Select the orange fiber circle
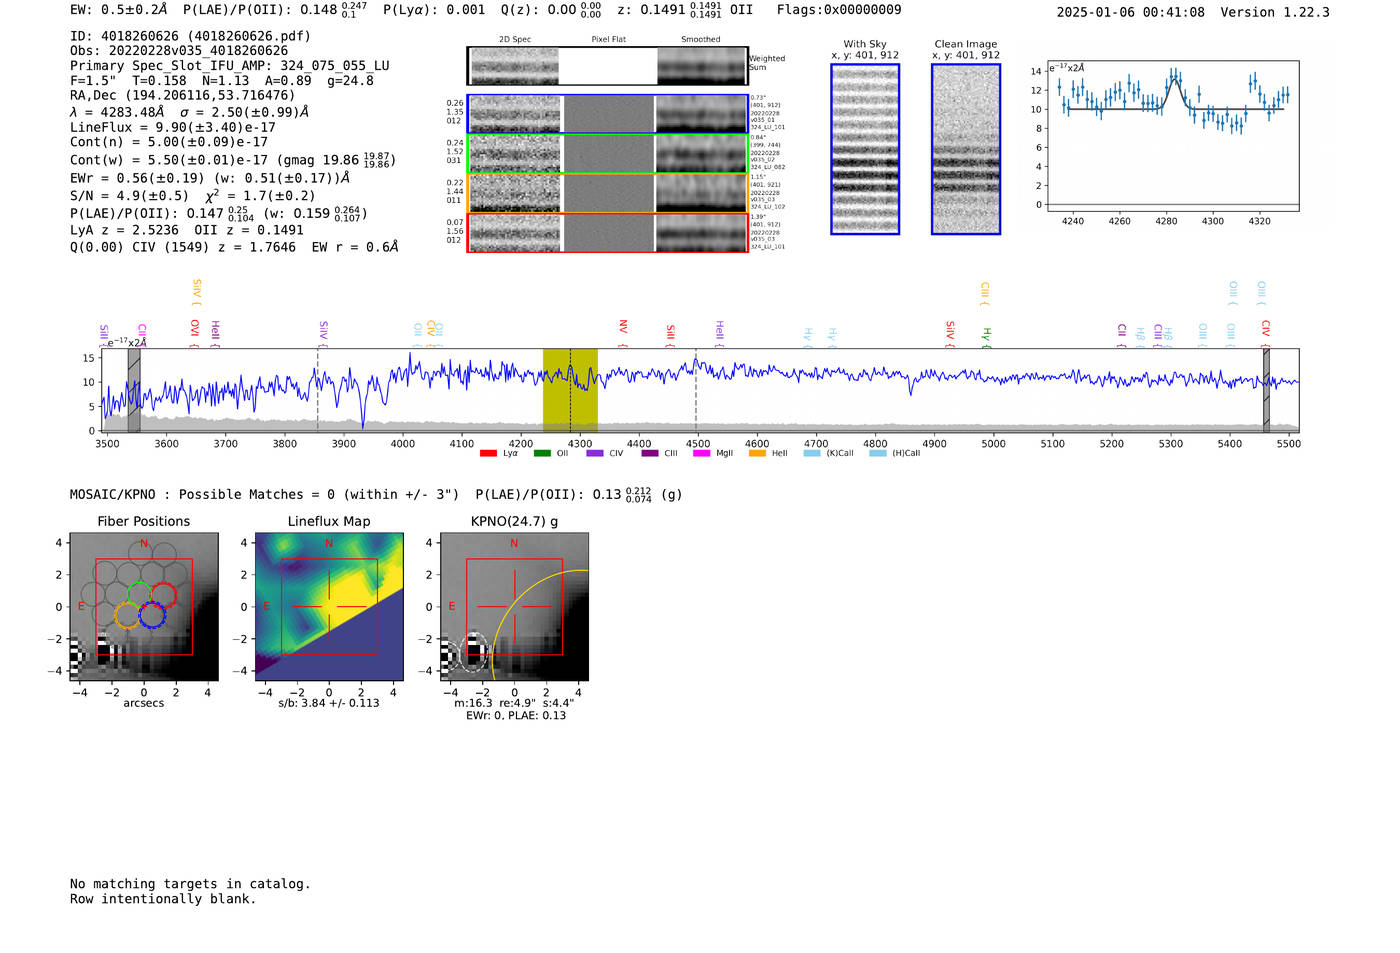 (128, 614)
